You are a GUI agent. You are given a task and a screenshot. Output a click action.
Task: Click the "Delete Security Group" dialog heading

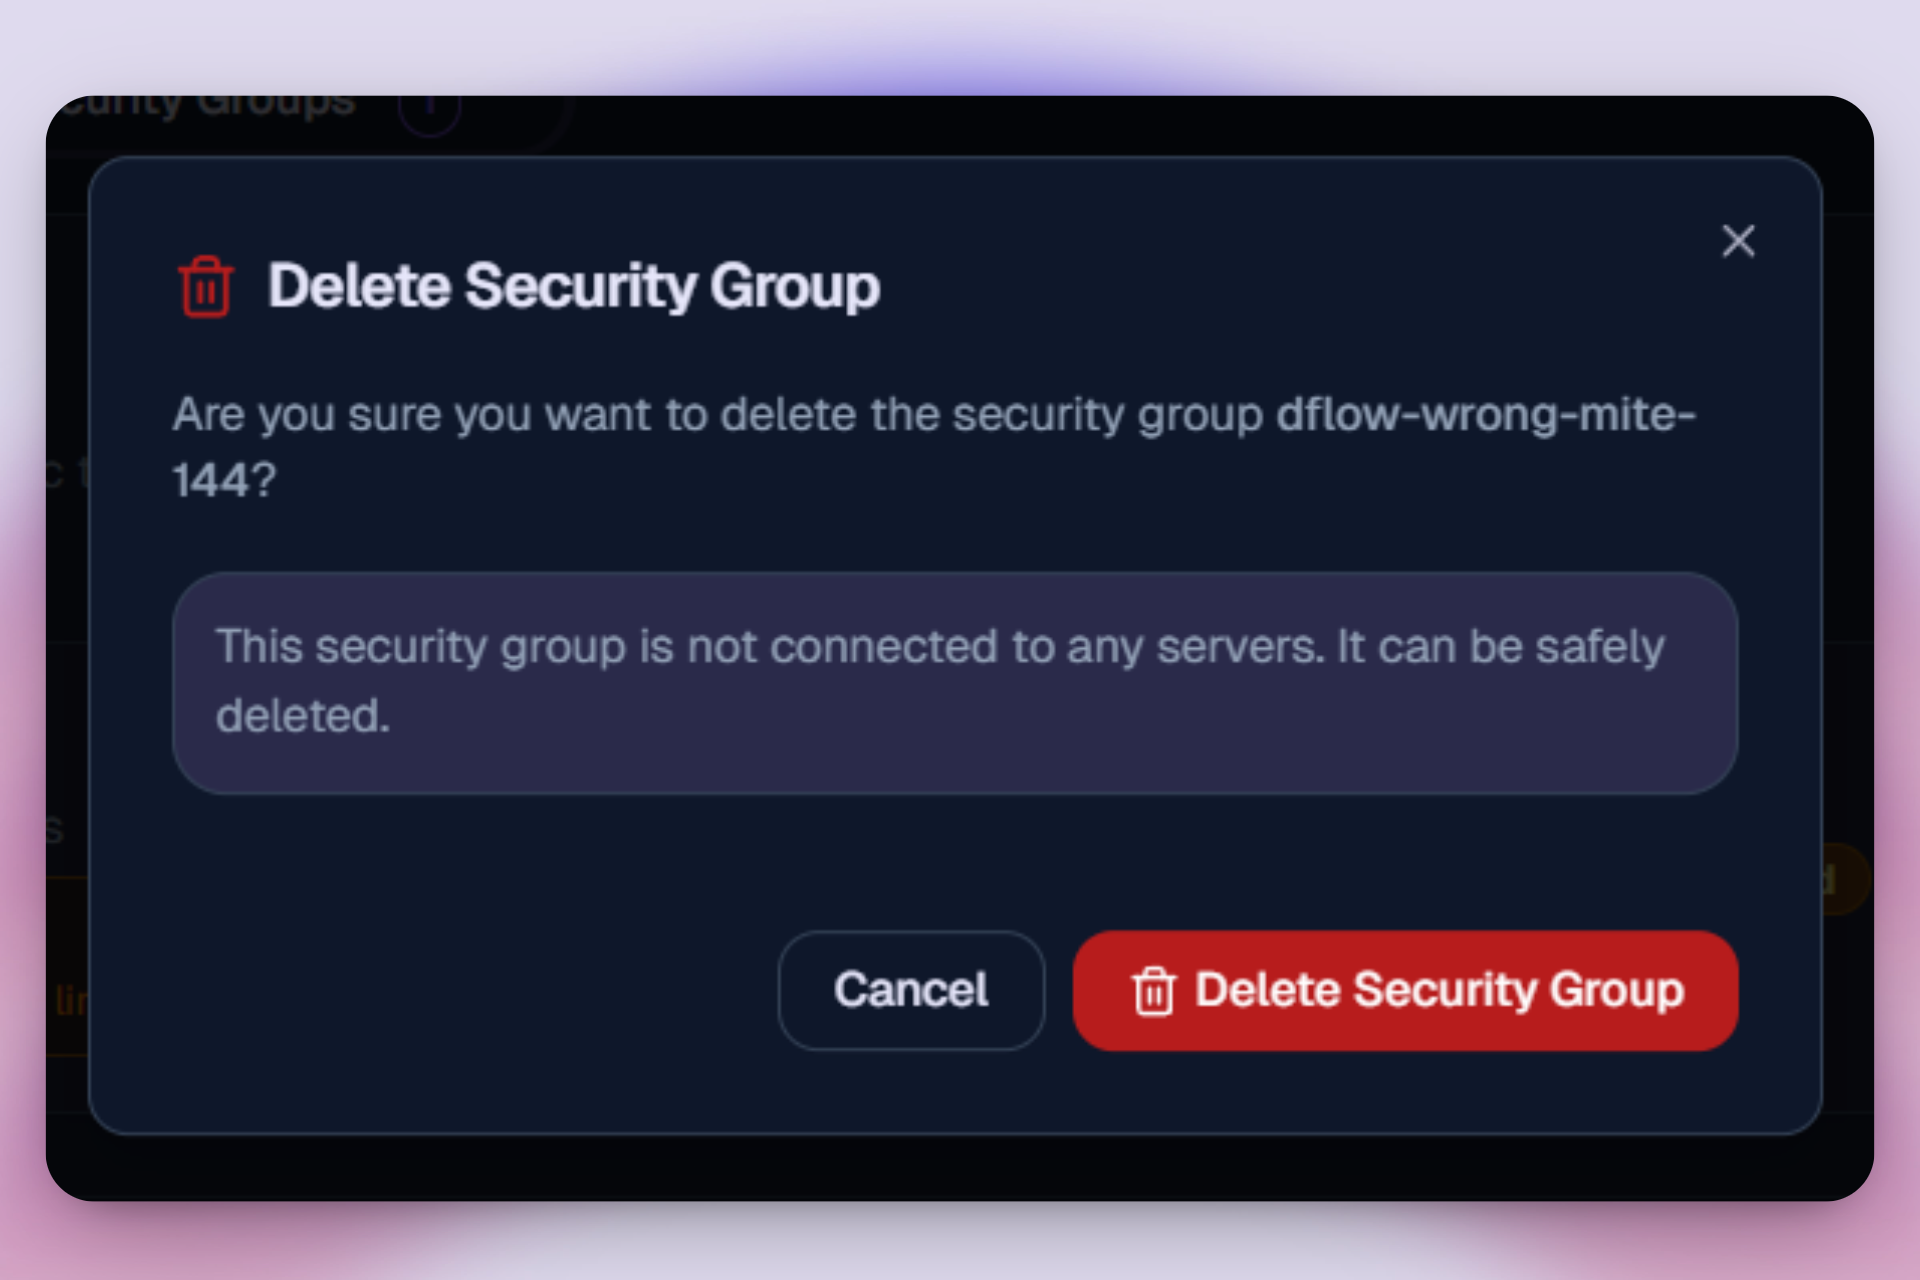tap(573, 287)
